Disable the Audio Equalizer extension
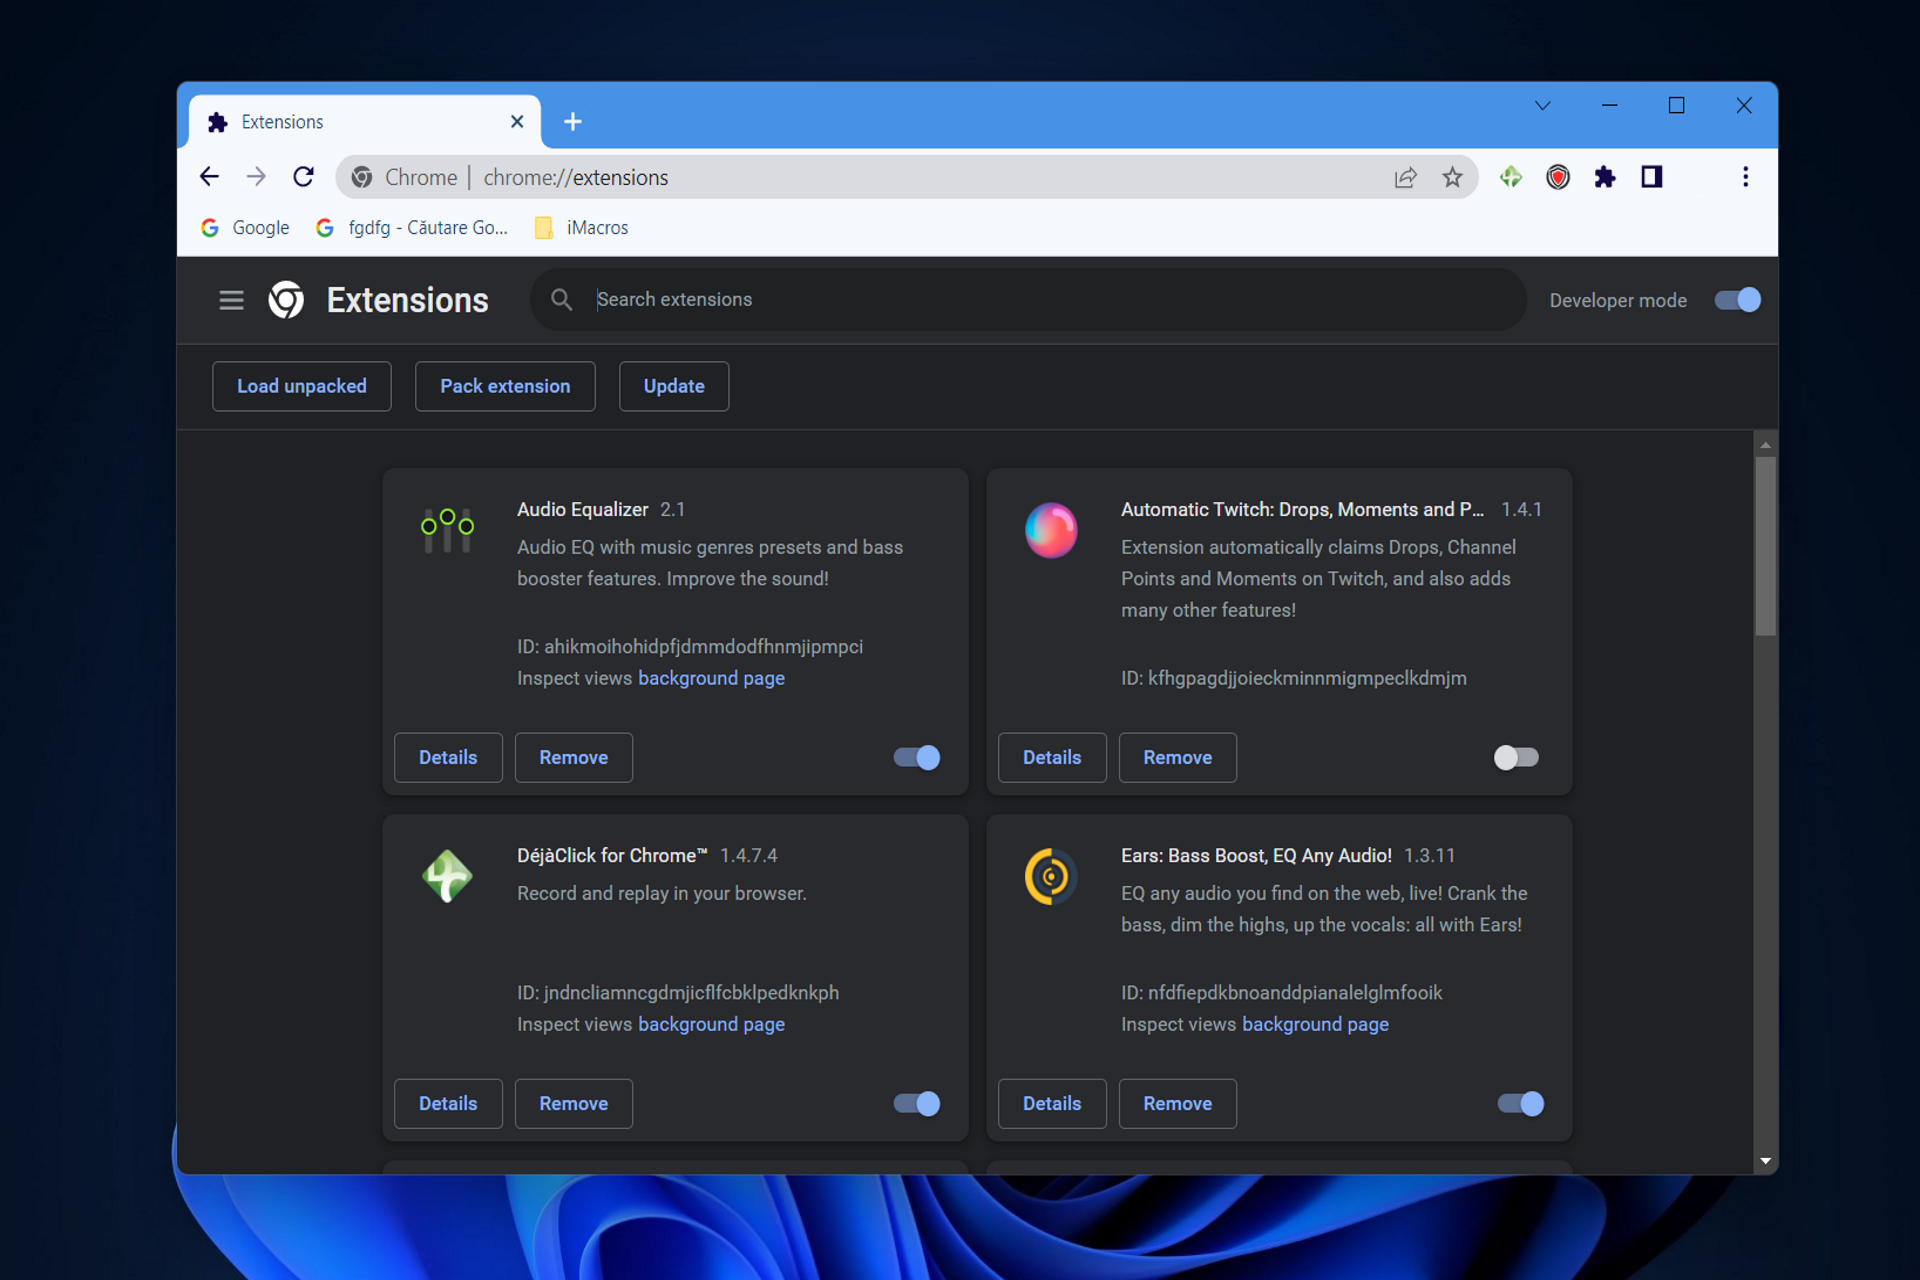1920x1280 pixels. tap(917, 758)
